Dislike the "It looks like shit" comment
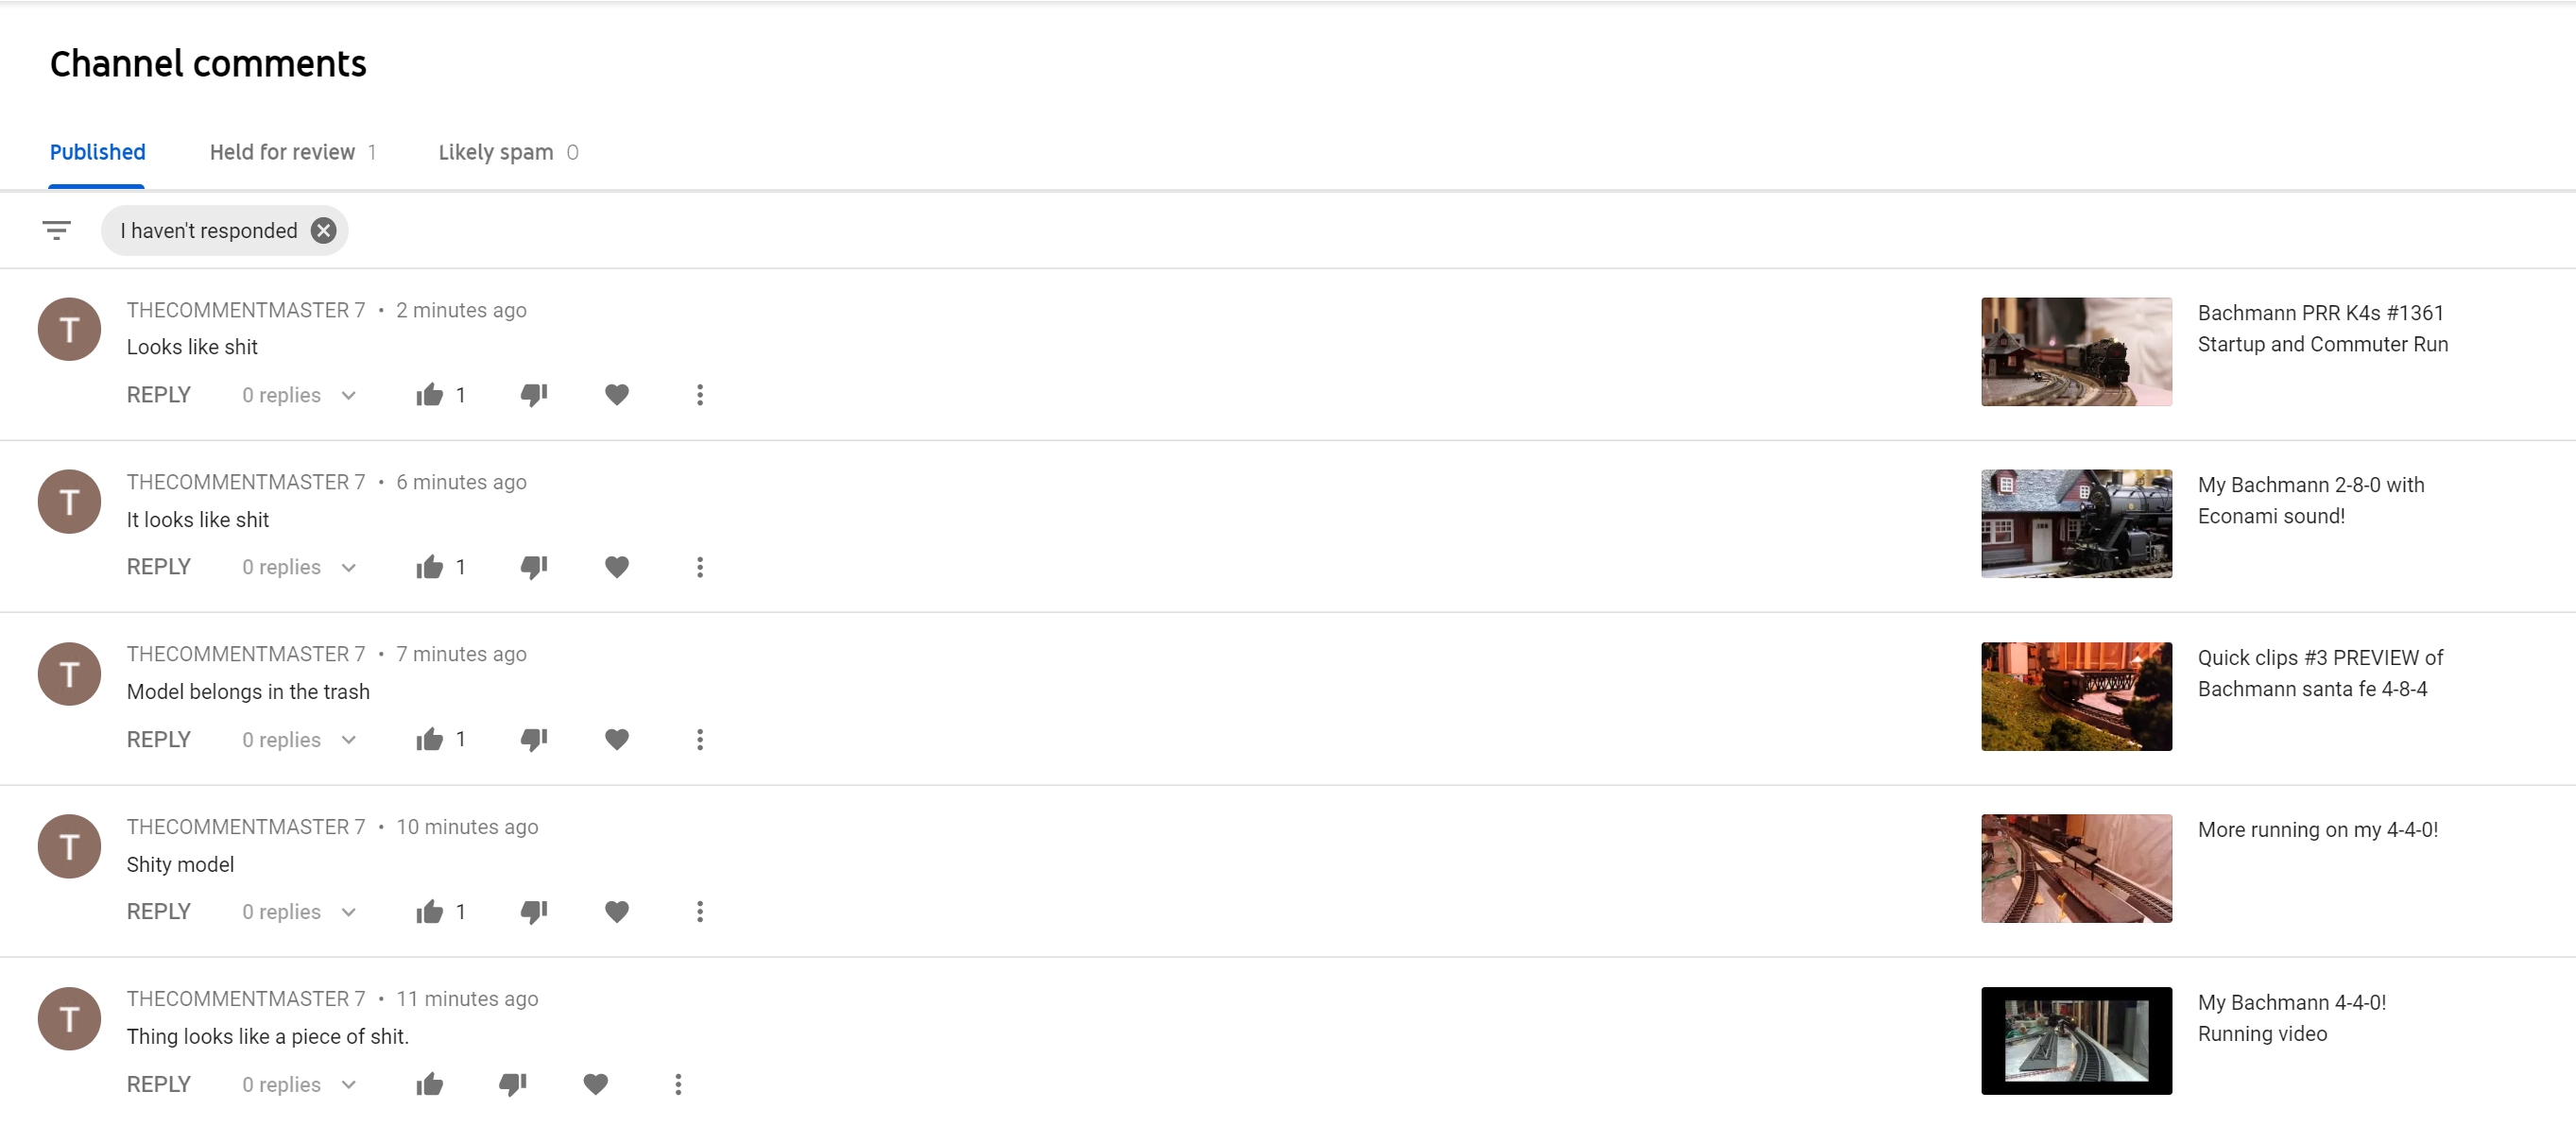 tap(533, 567)
